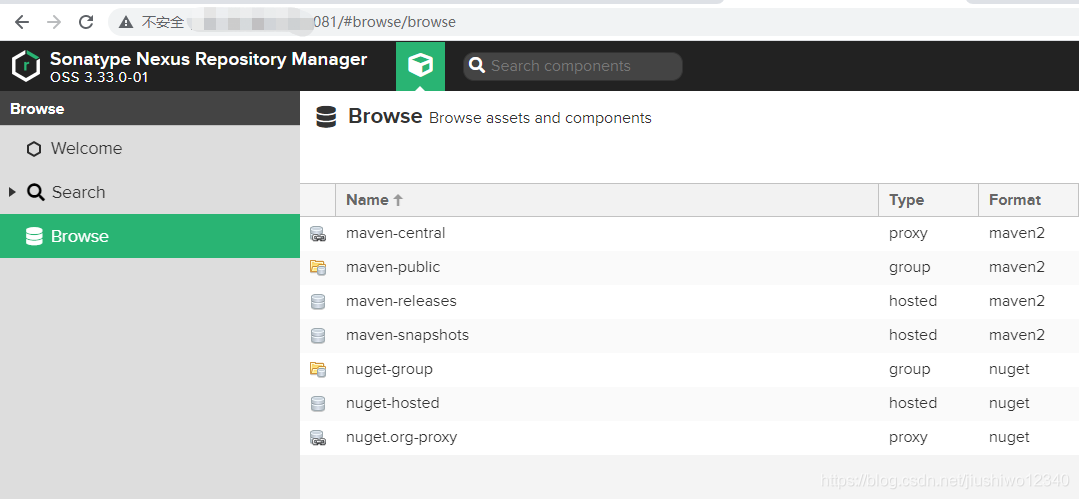Image resolution: width=1079 pixels, height=499 pixels.
Task: Open the nuget-group repository
Action: 389,370
